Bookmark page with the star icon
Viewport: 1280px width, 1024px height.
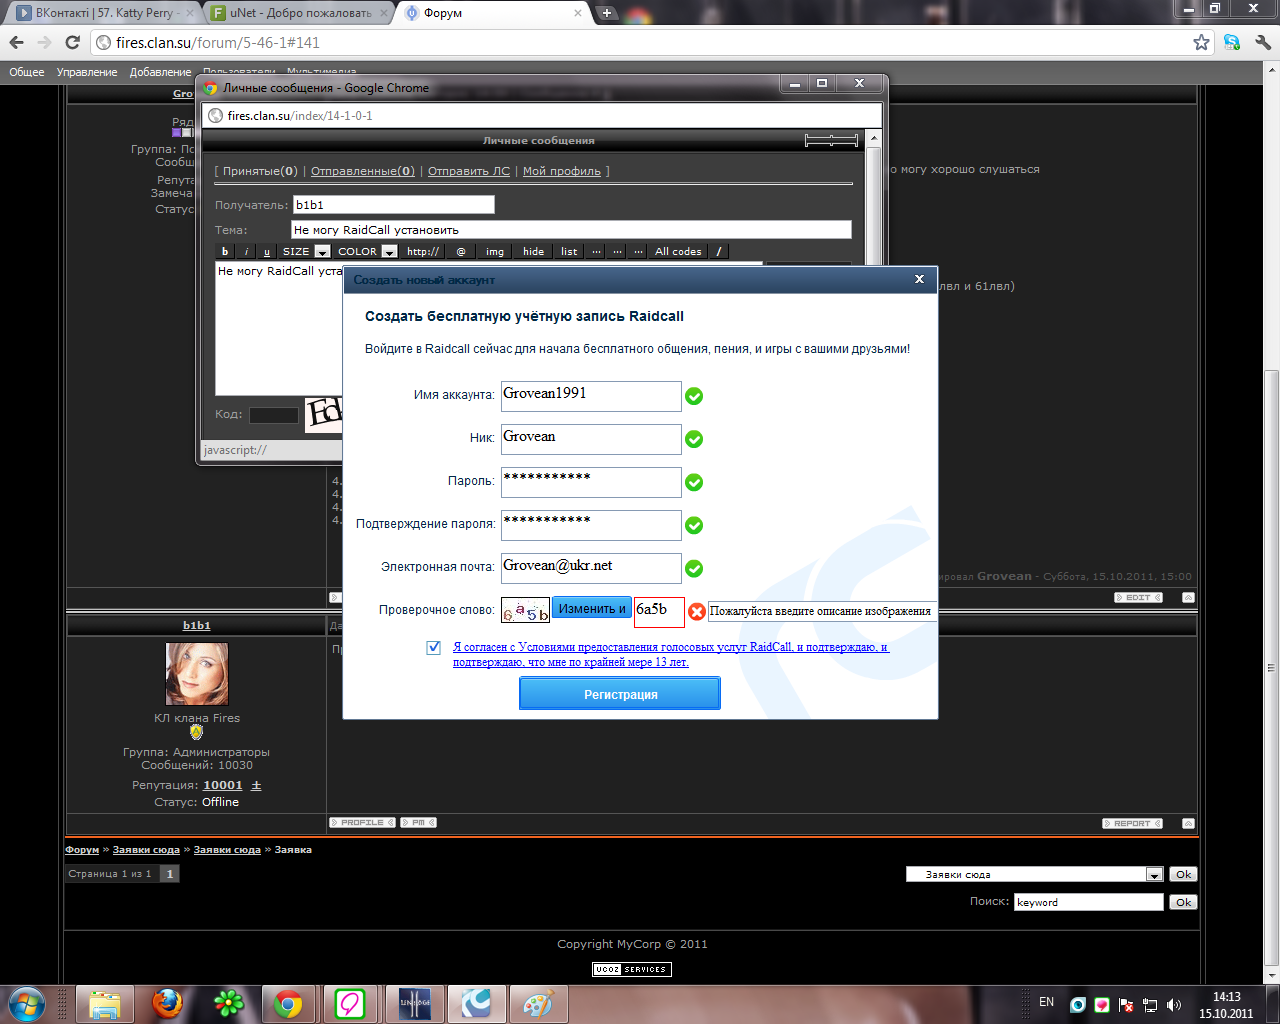point(1201,42)
